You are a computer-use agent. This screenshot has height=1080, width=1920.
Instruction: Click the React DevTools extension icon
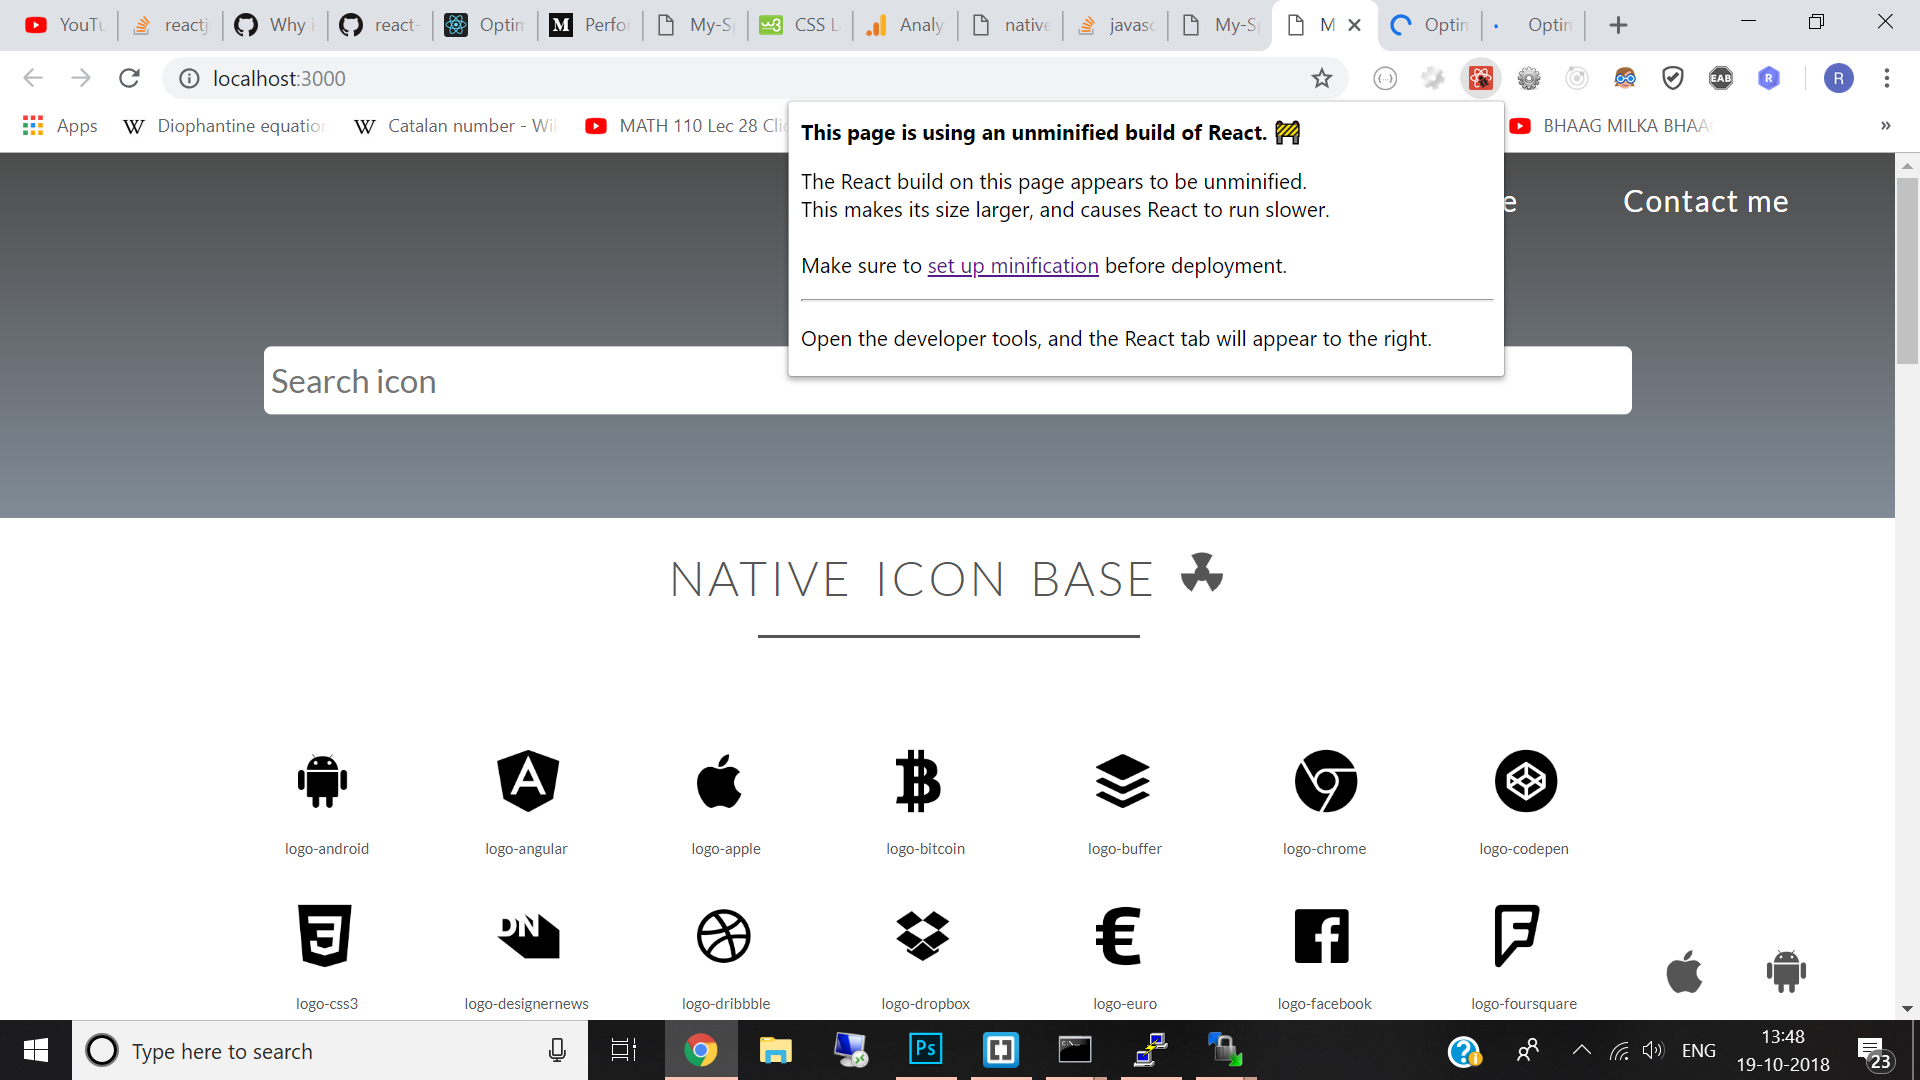(1480, 77)
